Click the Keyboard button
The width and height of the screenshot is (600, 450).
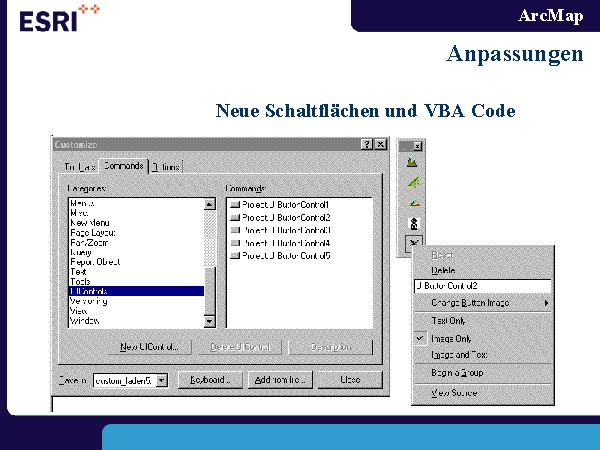(x=211, y=381)
